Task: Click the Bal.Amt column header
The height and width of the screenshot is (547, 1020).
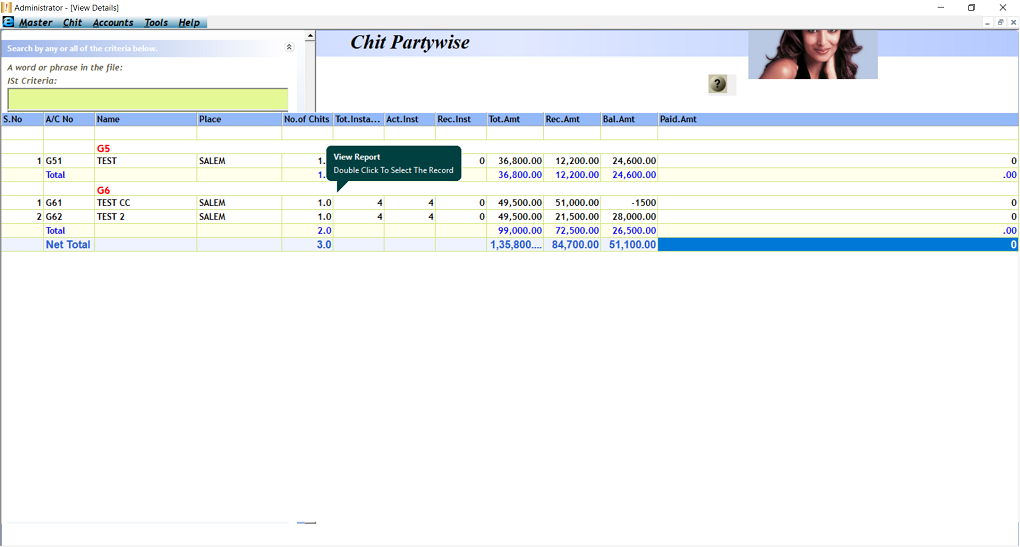Action: pyautogui.click(x=628, y=120)
